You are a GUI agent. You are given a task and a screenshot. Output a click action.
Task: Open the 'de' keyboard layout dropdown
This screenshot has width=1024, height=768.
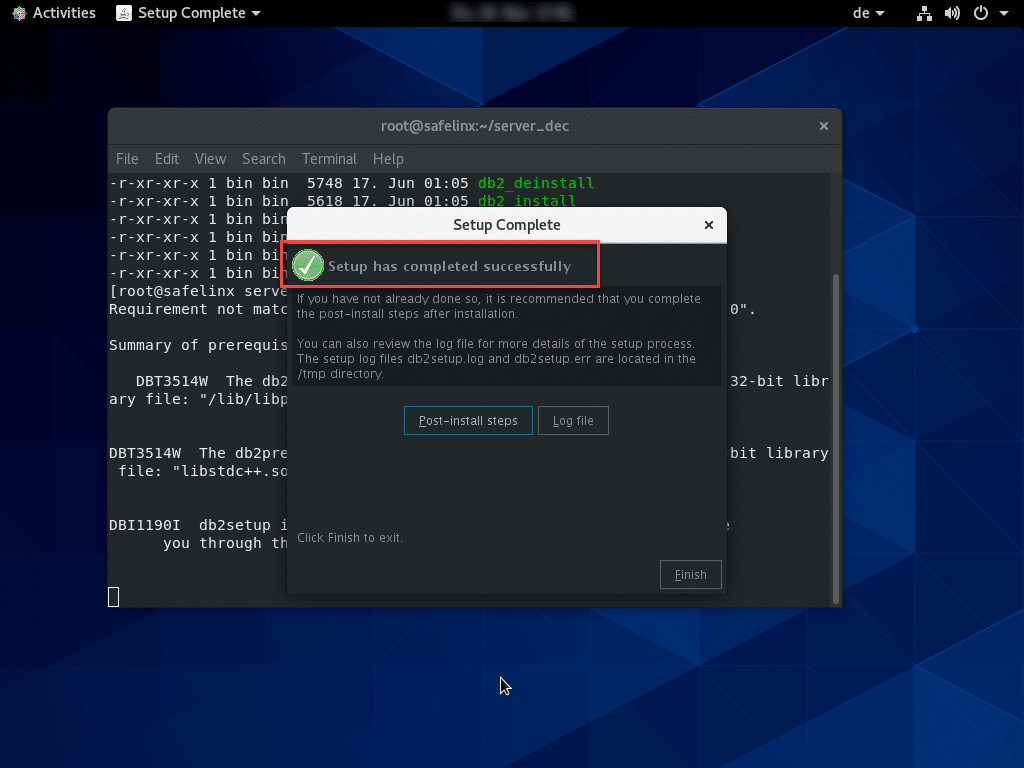click(866, 13)
